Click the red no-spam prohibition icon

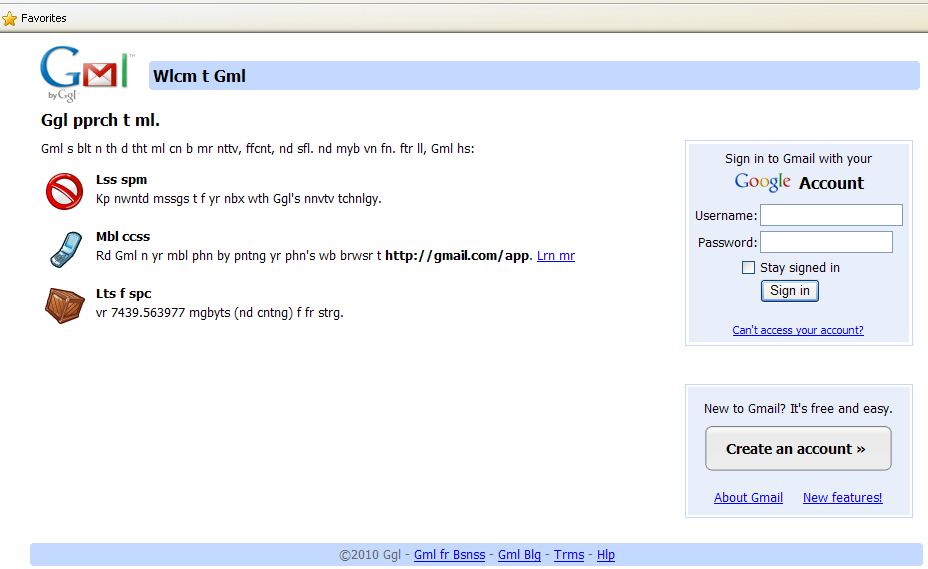65,191
